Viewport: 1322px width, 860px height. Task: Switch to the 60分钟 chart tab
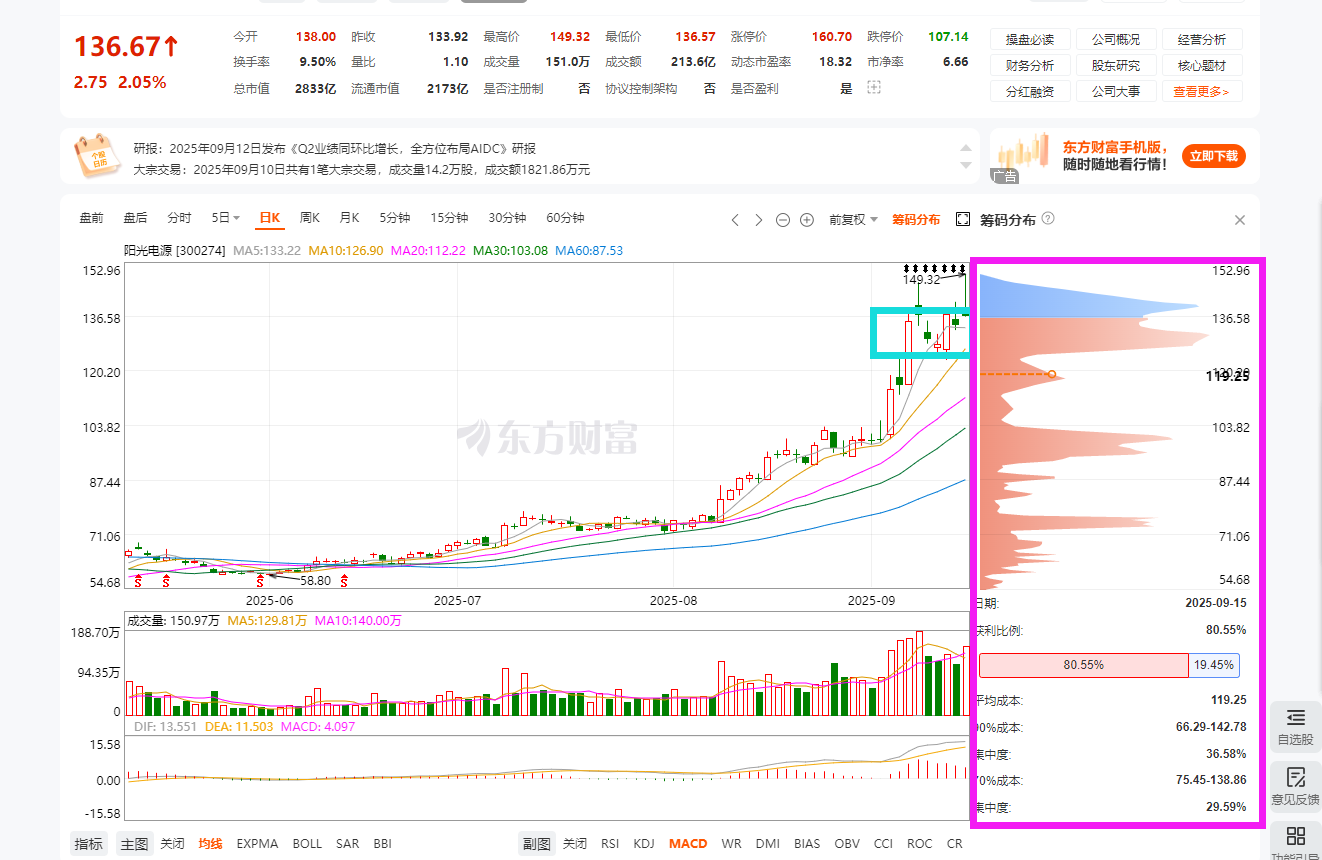(x=566, y=218)
